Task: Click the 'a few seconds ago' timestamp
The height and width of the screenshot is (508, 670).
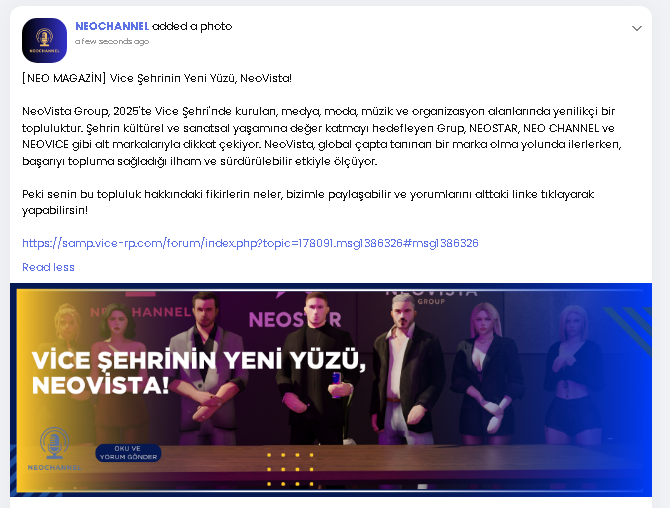Action: pos(112,41)
